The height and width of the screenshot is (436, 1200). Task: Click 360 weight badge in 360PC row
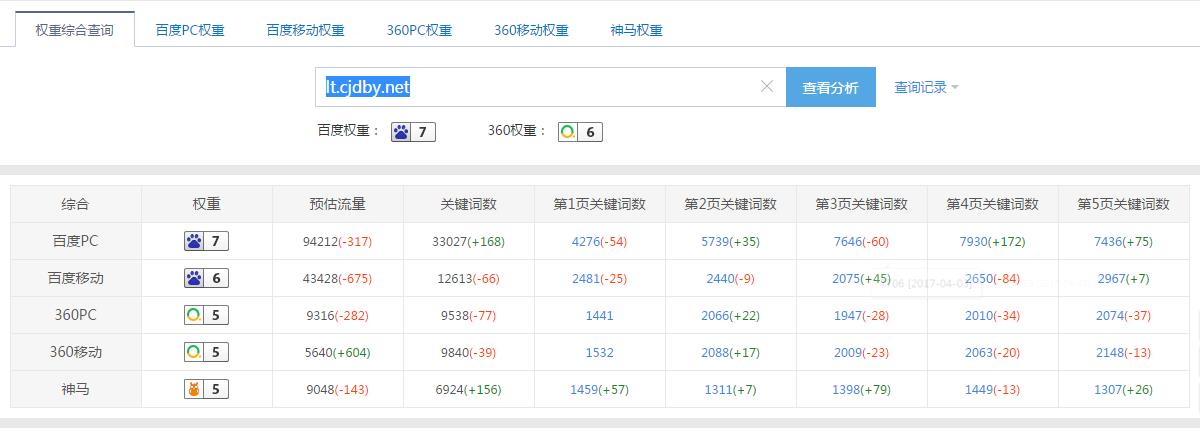(206, 315)
